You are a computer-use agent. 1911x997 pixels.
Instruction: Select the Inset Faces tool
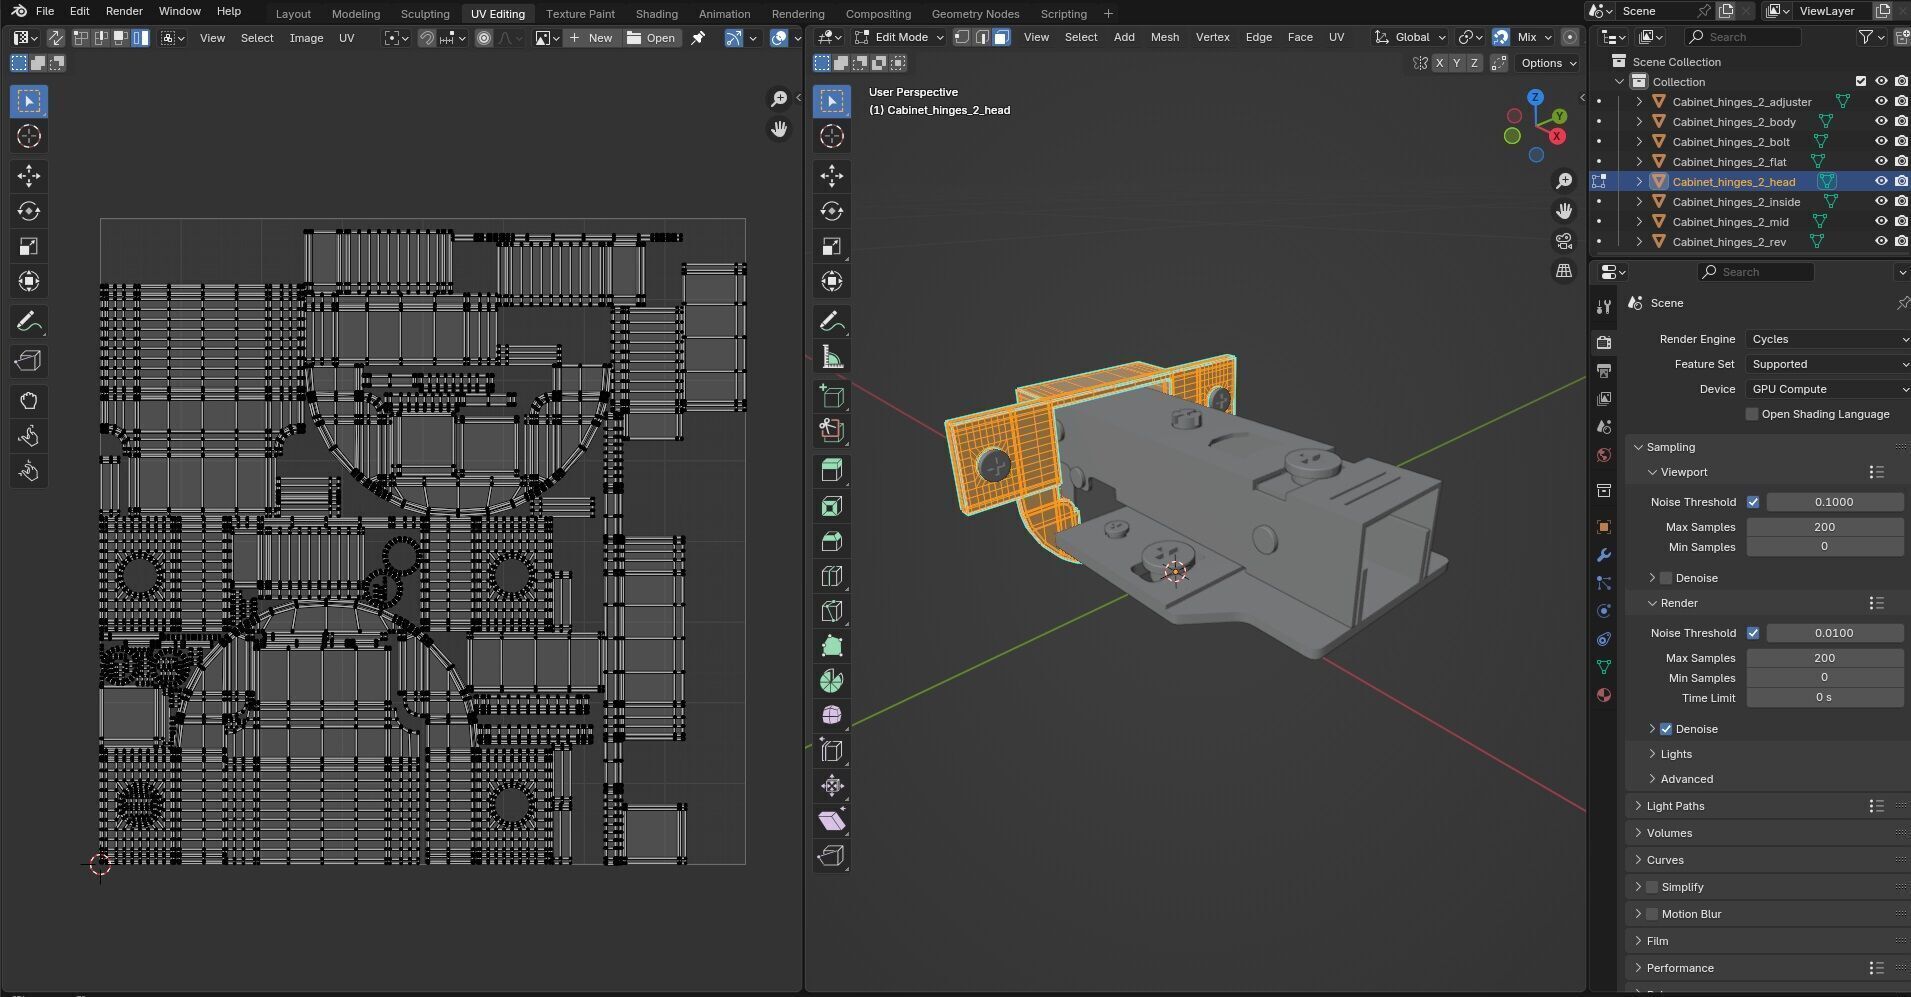(x=832, y=506)
